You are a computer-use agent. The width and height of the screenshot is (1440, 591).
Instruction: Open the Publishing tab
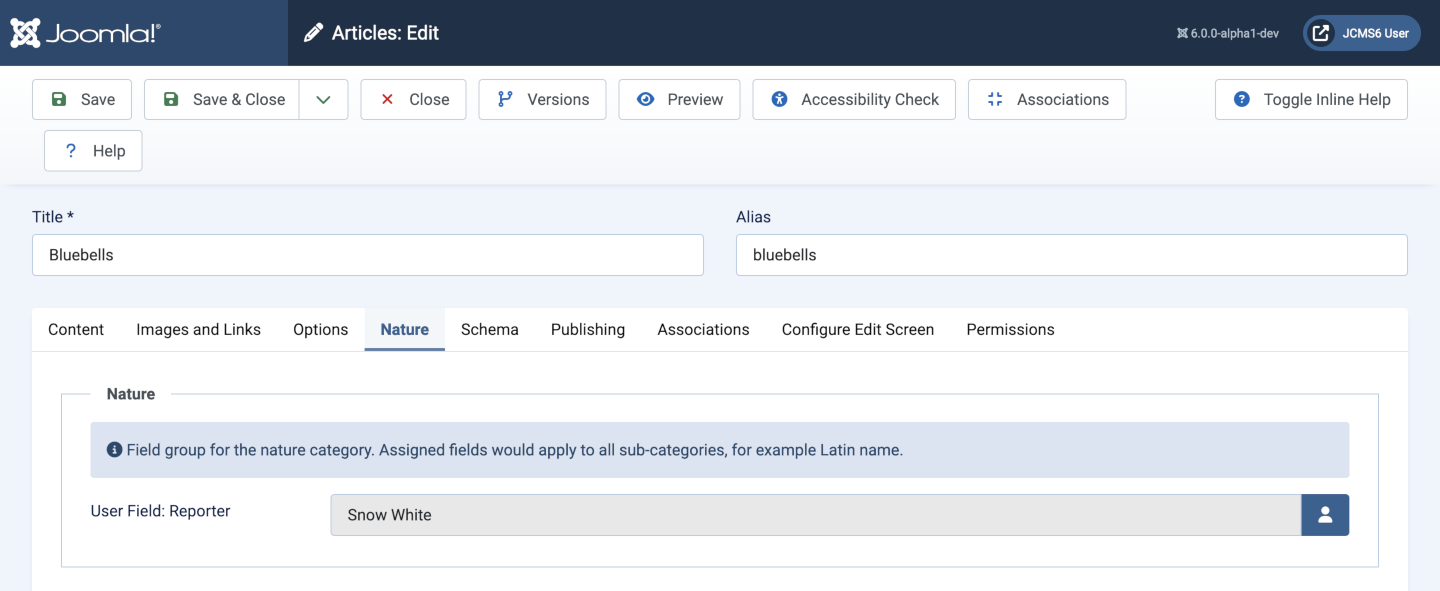point(587,329)
